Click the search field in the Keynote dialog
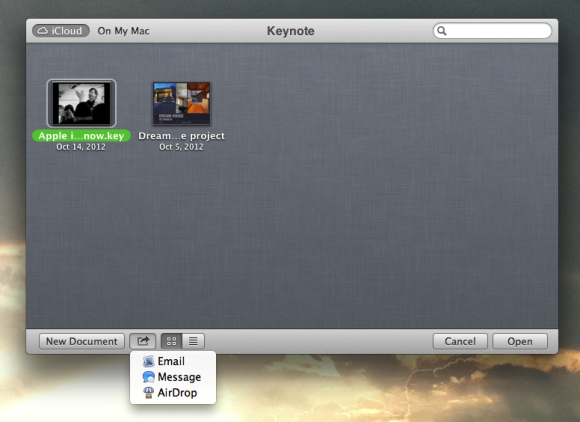Screen dimensions: 580x422 coord(492,31)
